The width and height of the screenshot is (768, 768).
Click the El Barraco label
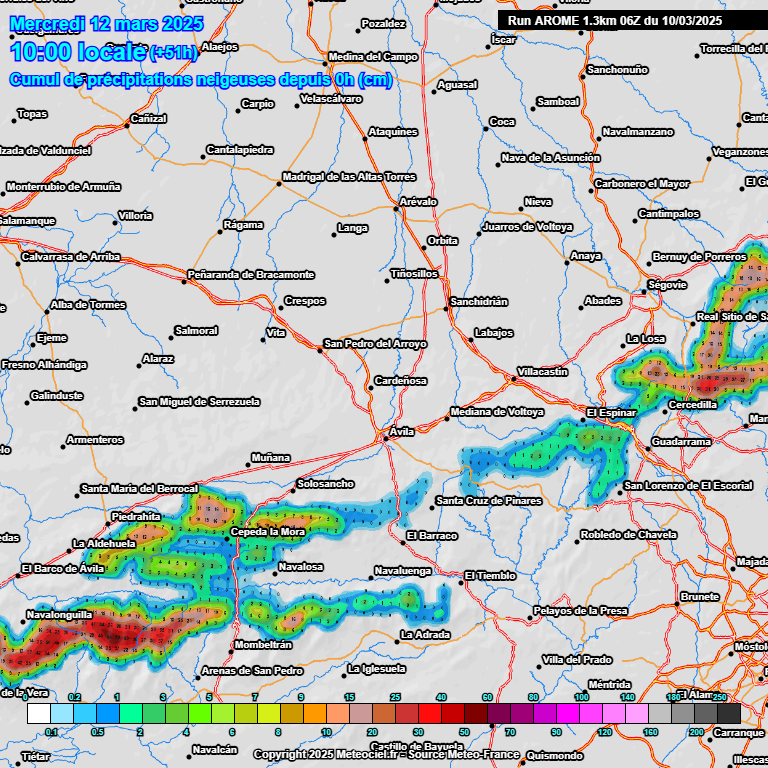tap(432, 536)
